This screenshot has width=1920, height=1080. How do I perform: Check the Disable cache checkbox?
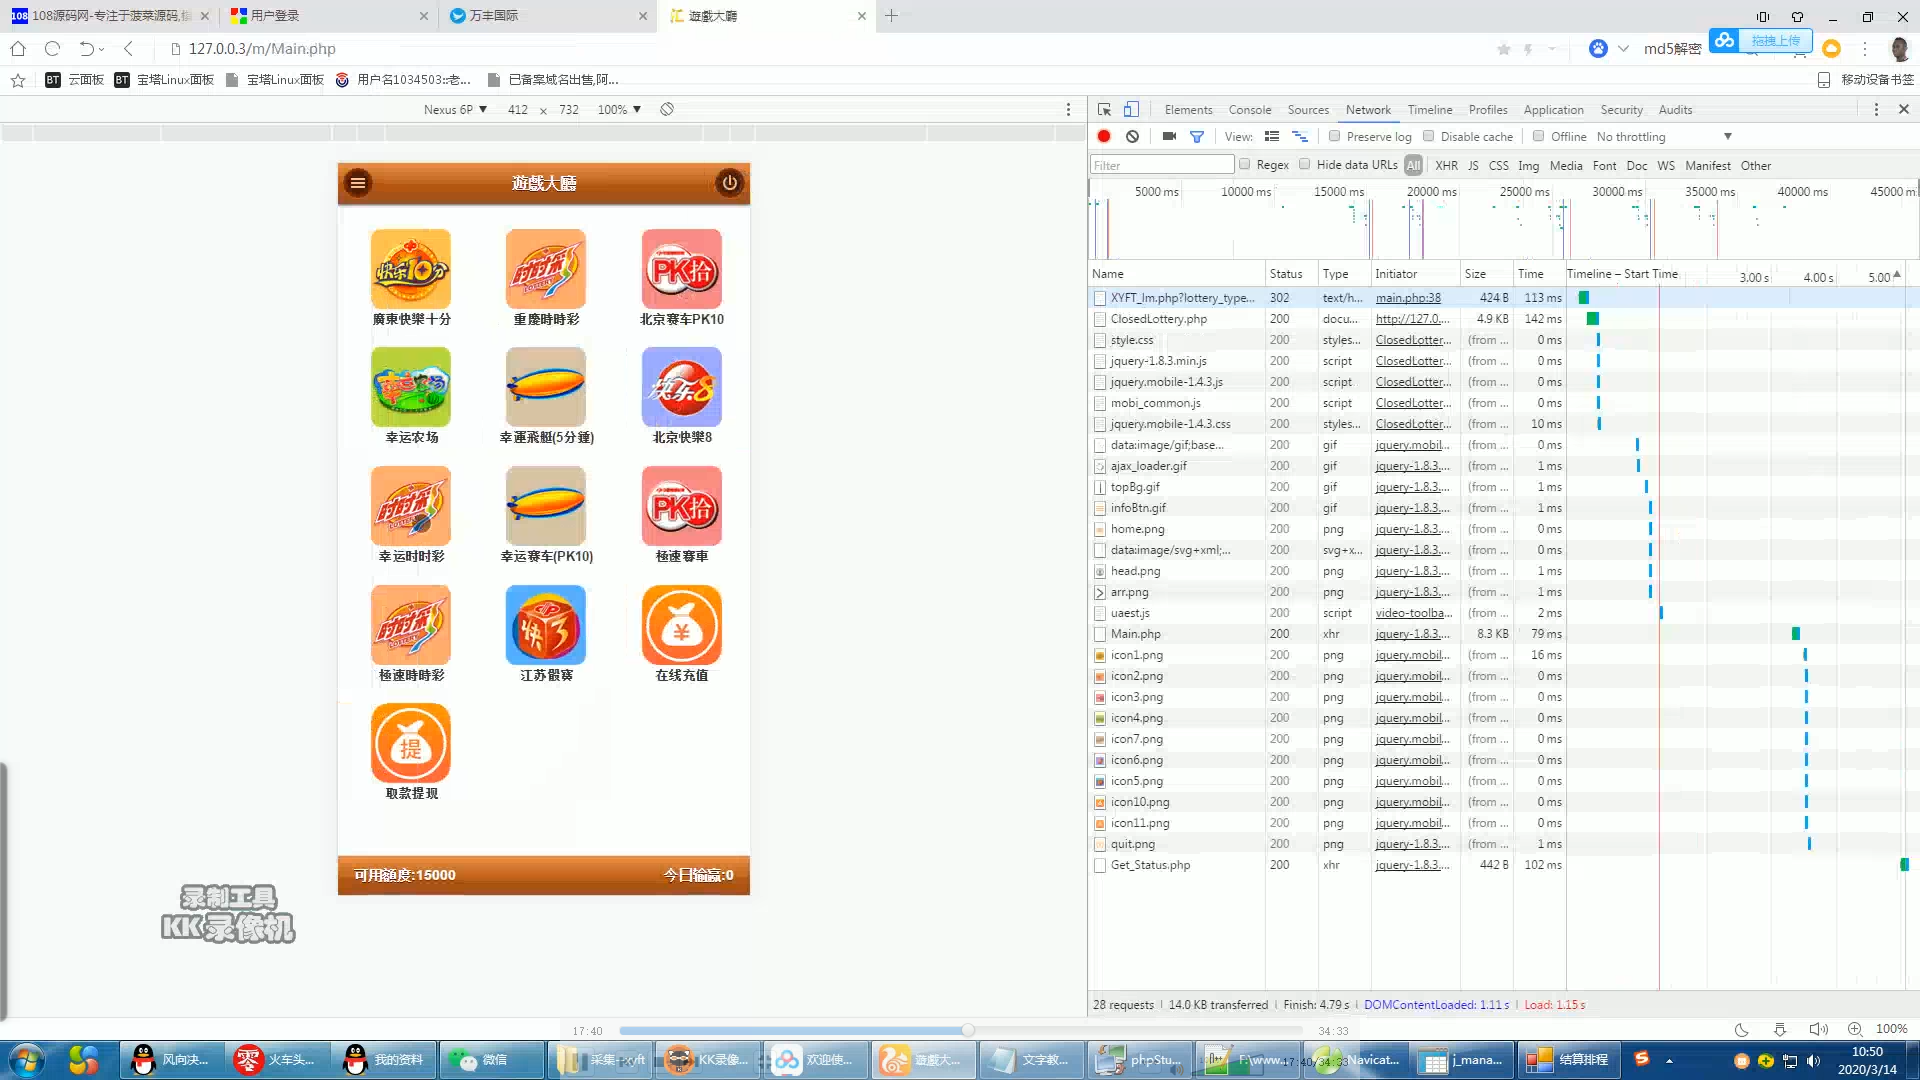1428,137
